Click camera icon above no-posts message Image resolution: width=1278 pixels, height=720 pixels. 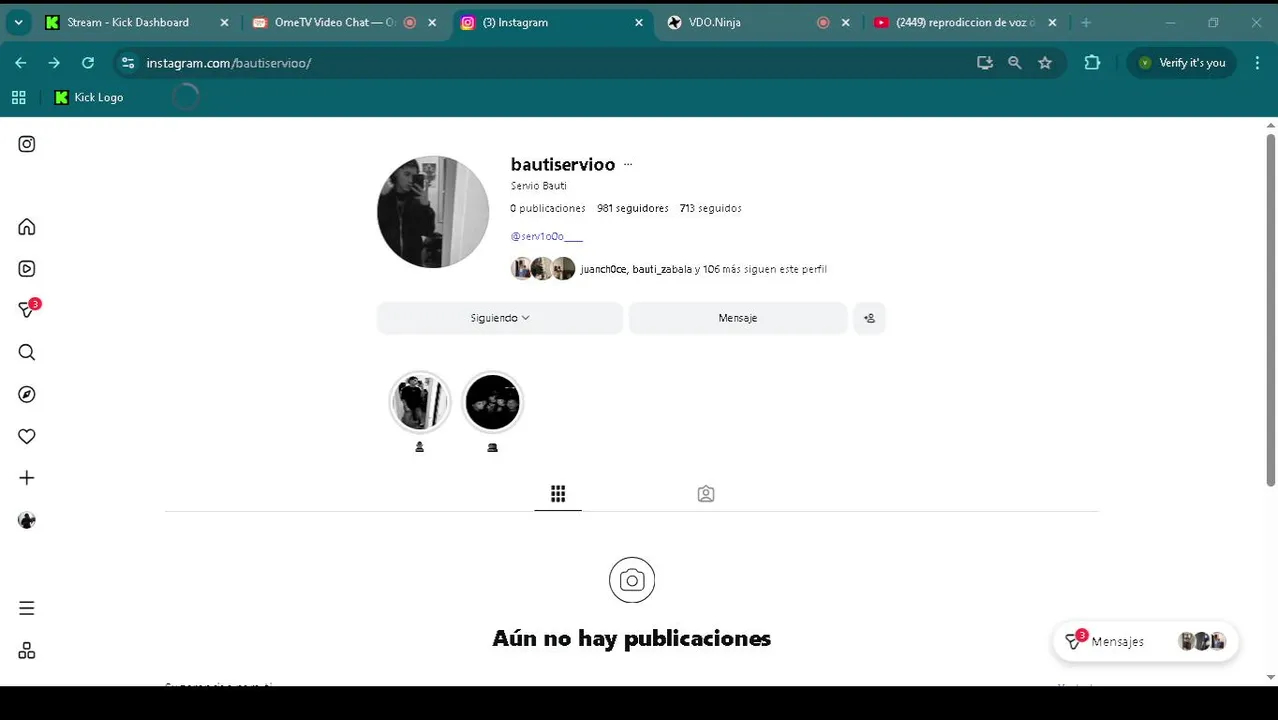point(632,580)
